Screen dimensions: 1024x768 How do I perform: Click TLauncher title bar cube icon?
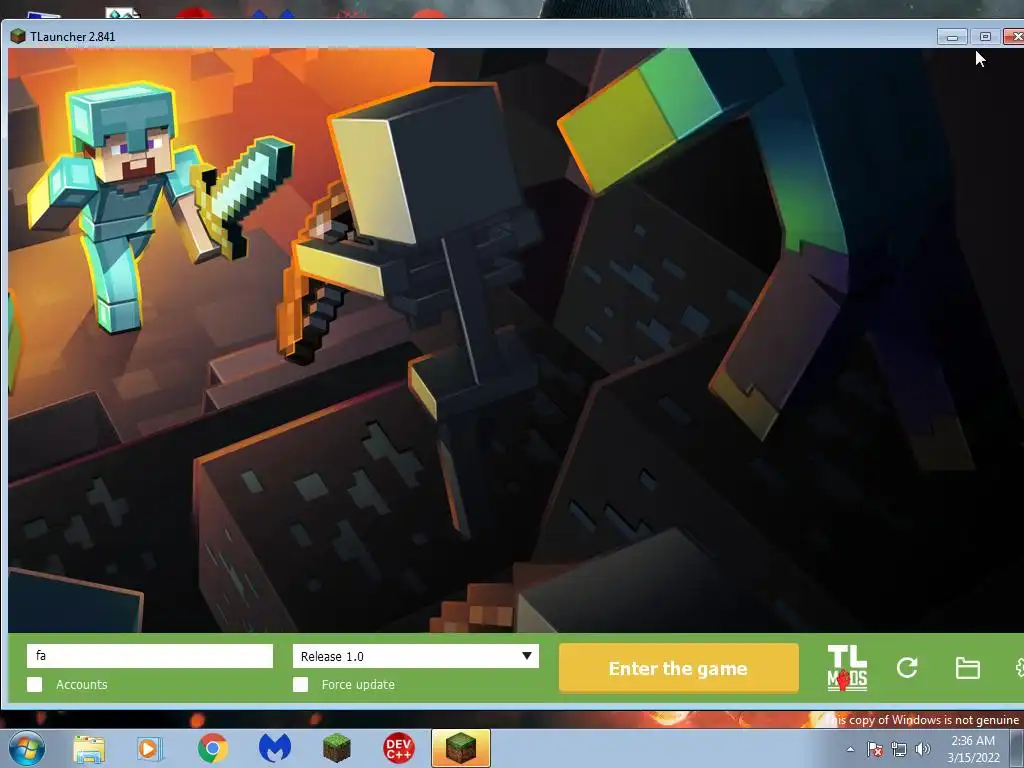(18, 37)
